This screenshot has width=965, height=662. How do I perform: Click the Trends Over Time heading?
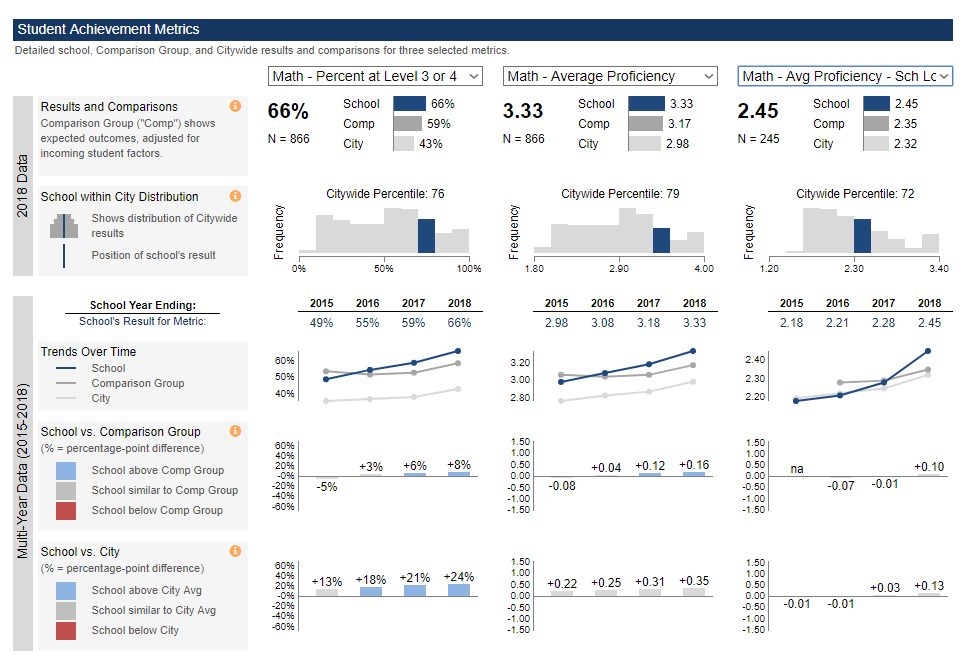tap(88, 352)
